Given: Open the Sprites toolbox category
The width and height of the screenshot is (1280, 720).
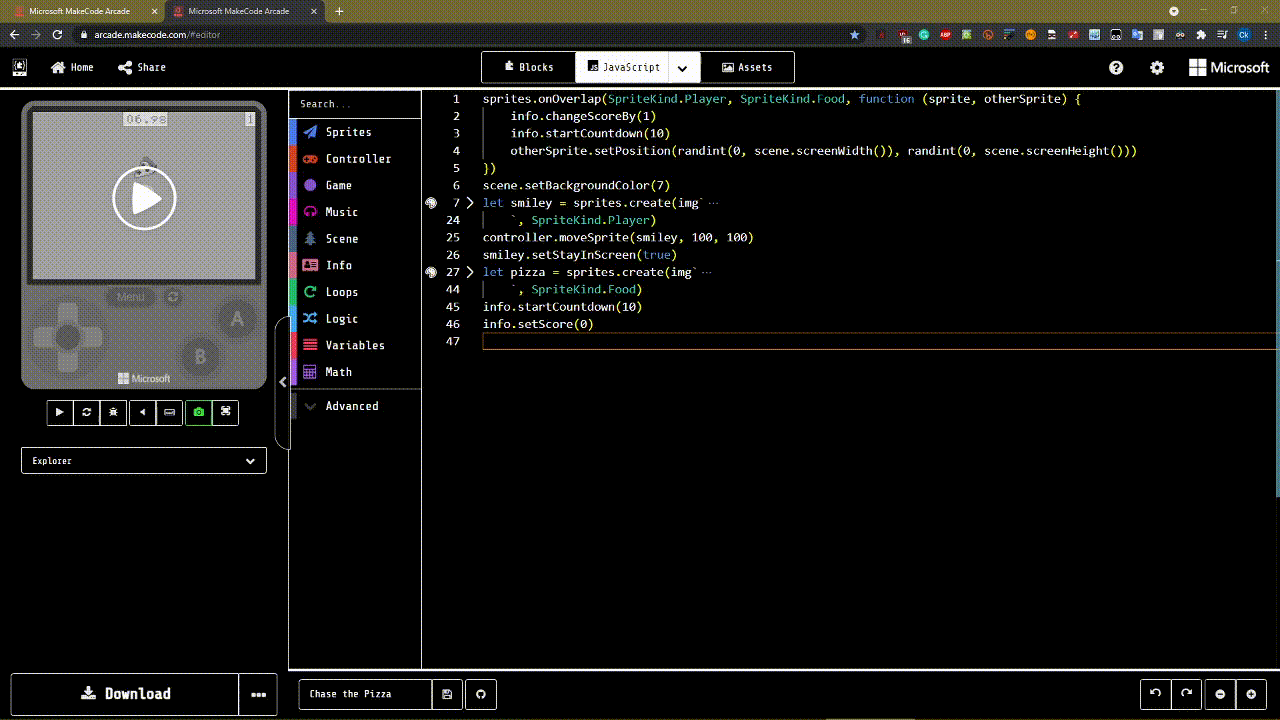Looking at the screenshot, I should pyautogui.click(x=355, y=132).
